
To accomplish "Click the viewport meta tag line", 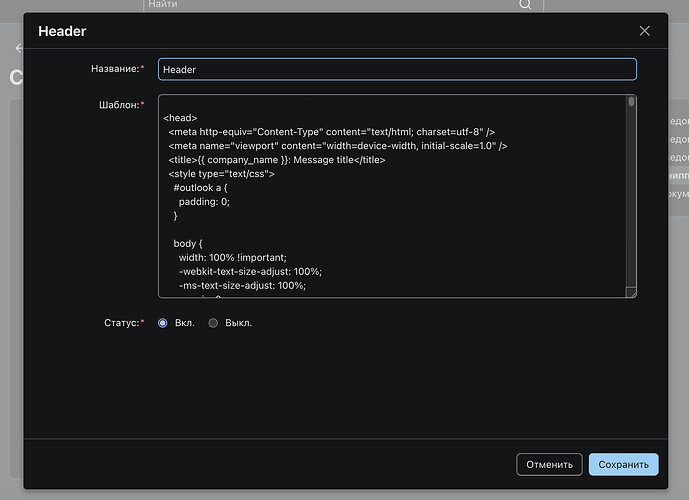I will click(337, 146).
